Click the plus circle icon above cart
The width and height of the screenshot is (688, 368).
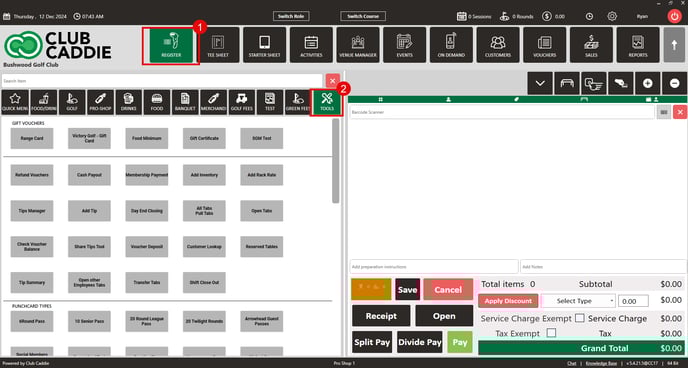(x=648, y=83)
